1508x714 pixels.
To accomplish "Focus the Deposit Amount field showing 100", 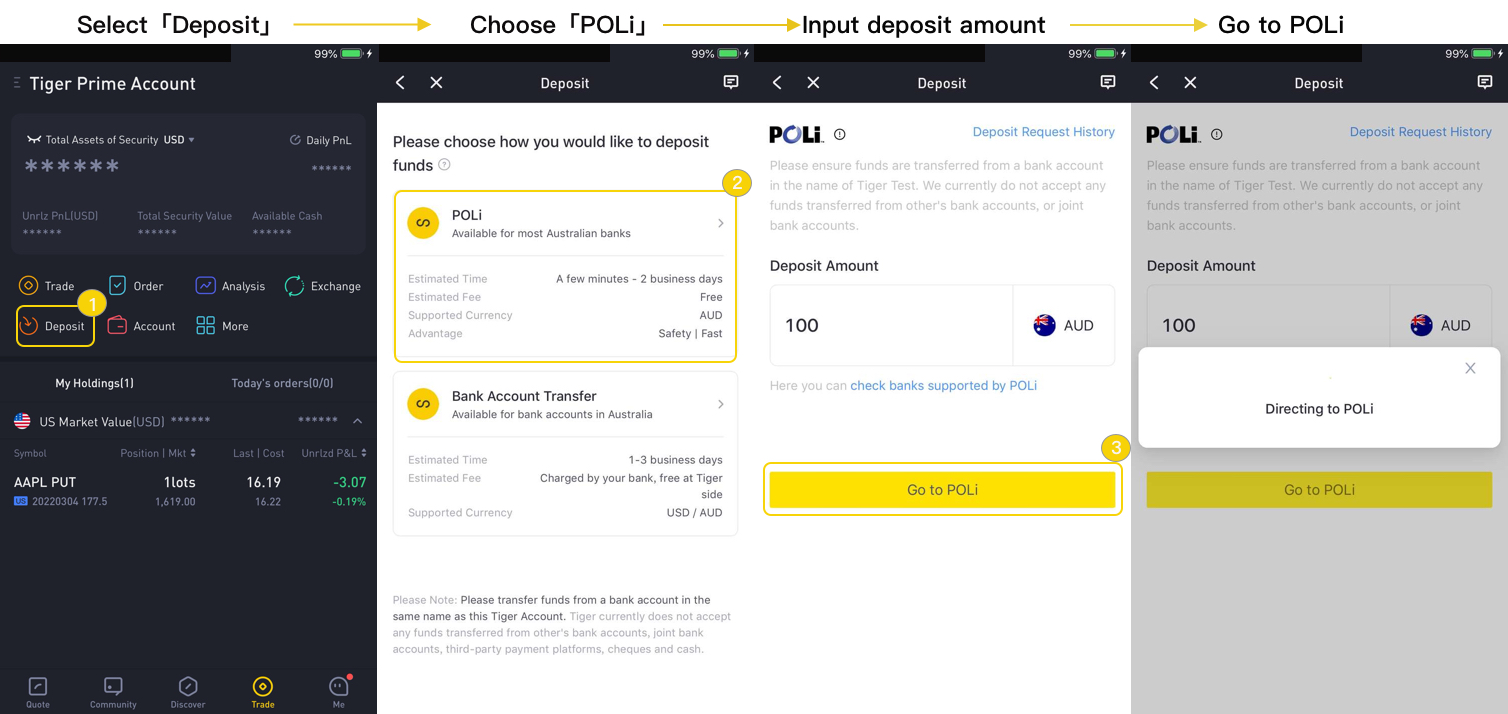I will point(891,325).
